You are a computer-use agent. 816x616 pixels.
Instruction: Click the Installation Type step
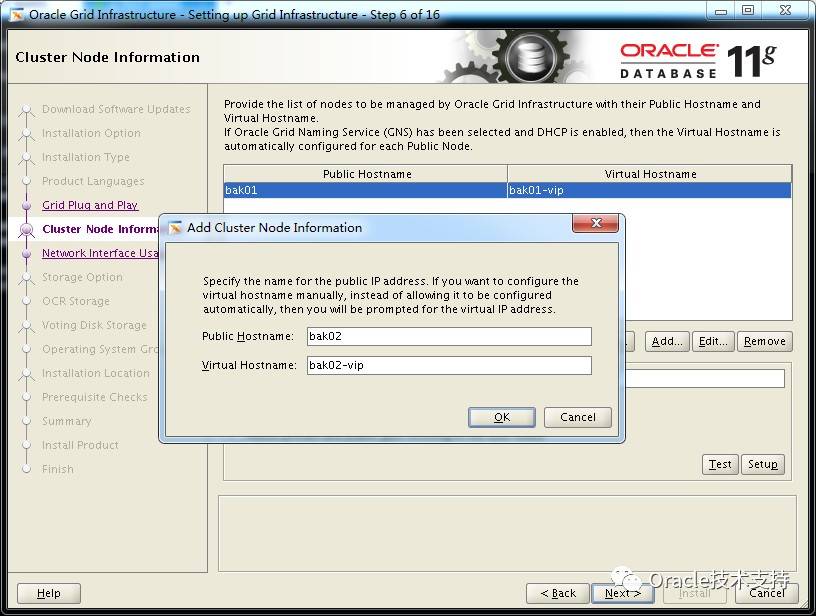click(86, 157)
